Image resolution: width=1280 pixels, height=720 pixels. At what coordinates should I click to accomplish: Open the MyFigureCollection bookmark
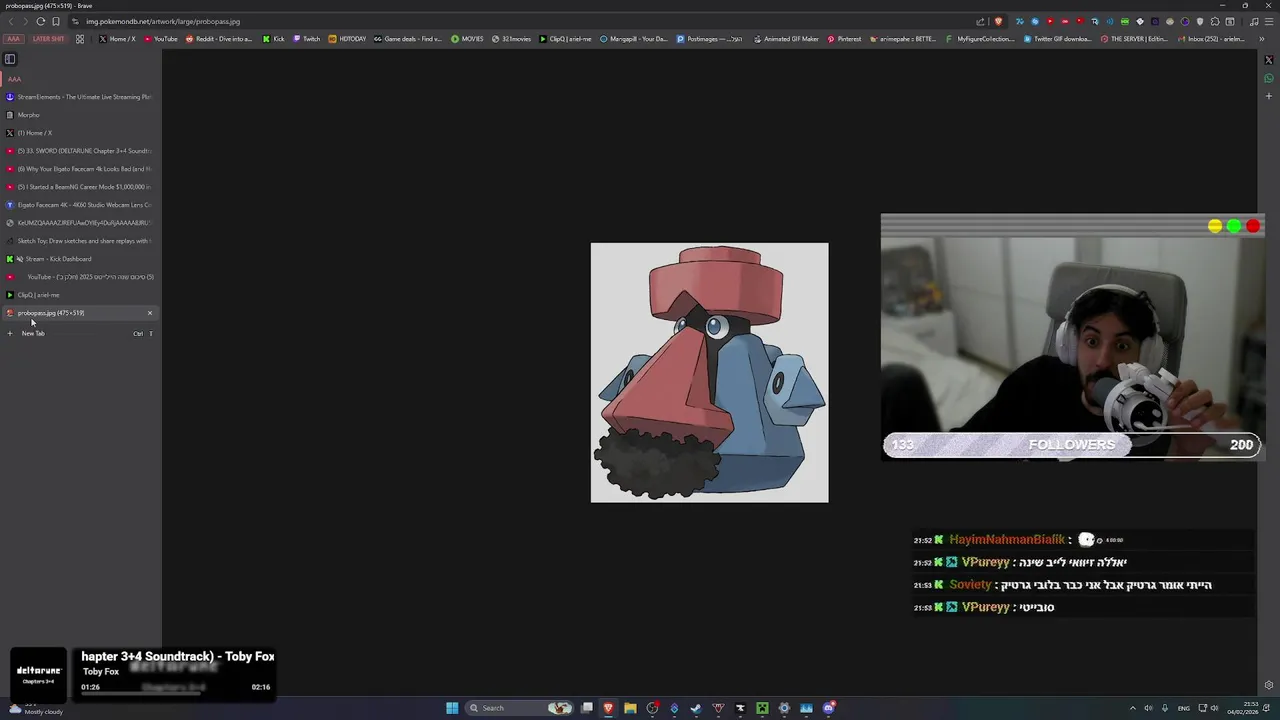coord(980,39)
